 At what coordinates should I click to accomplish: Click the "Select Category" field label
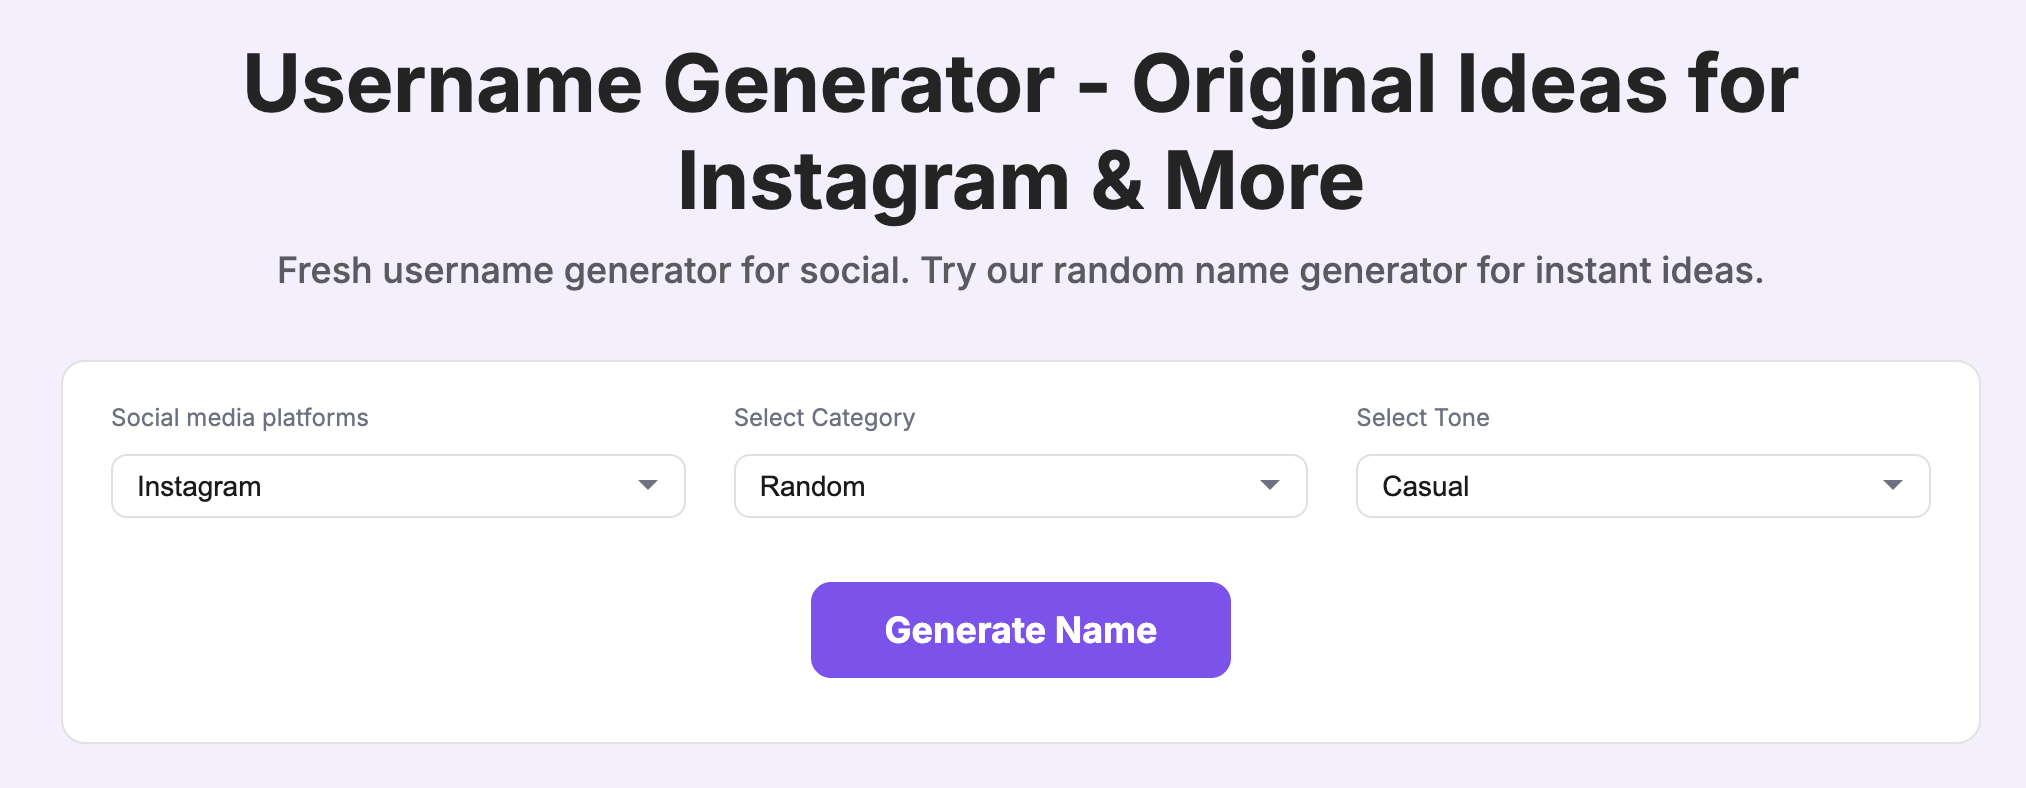pos(824,418)
